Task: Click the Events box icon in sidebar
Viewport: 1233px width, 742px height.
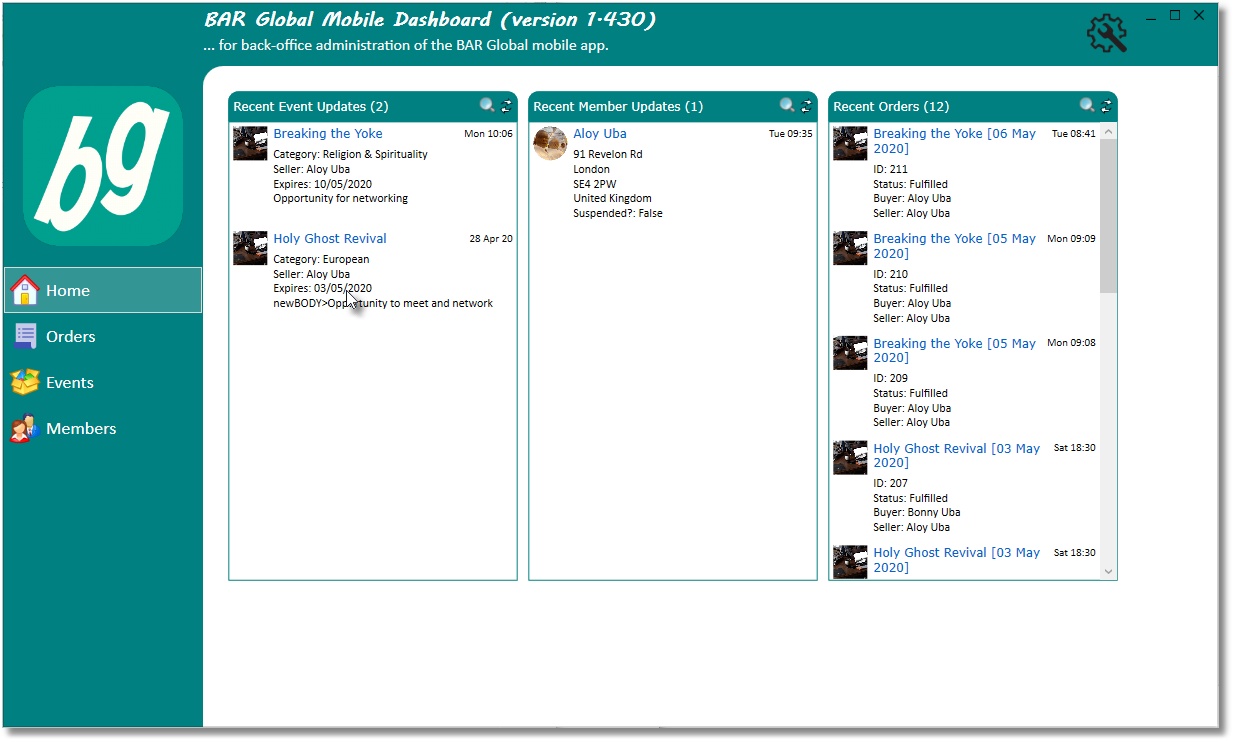Action: [x=24, y=382]
